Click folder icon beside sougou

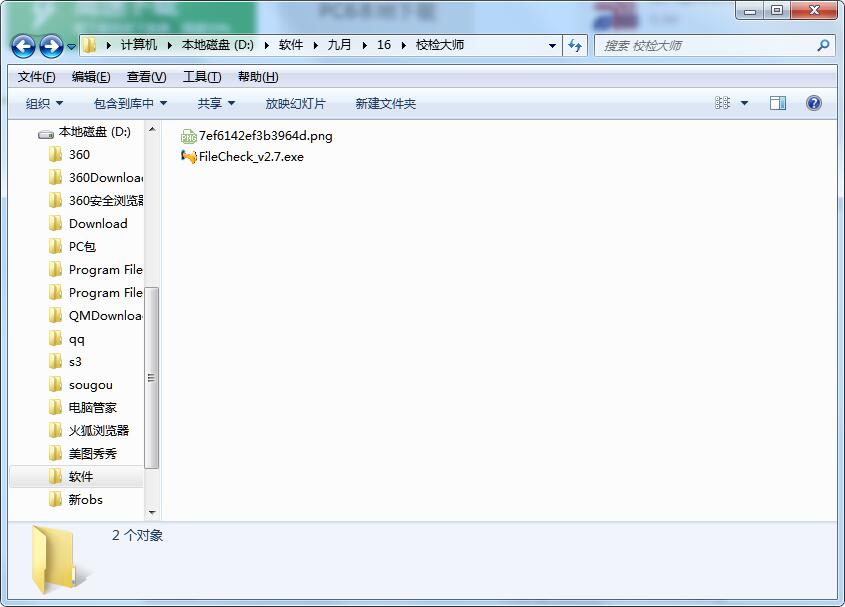click(55, 384)
